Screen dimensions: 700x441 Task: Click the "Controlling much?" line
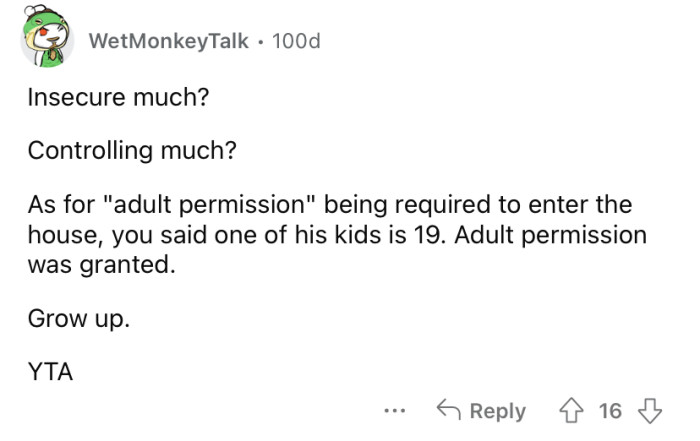click(x=132, y=151)
